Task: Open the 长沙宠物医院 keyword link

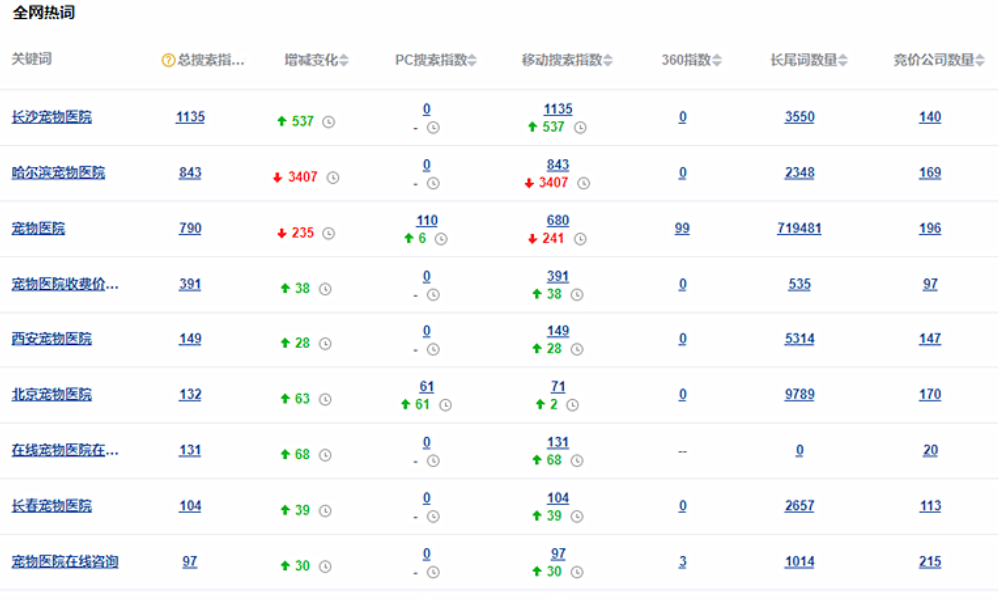Action: coord(52,117)
